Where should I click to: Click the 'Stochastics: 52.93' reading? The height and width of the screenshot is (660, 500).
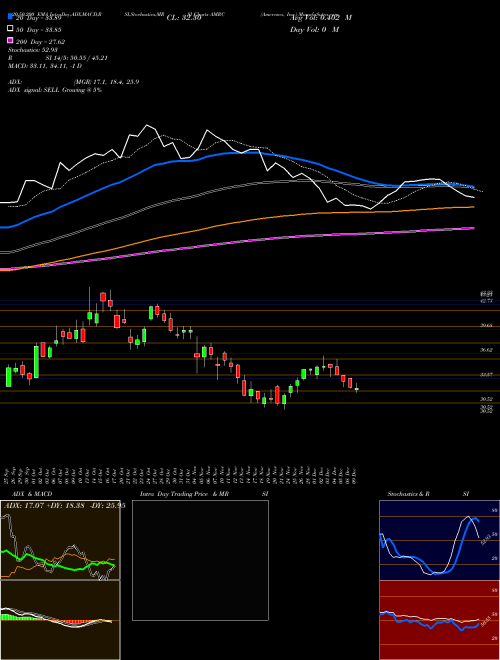pos(33,50)
